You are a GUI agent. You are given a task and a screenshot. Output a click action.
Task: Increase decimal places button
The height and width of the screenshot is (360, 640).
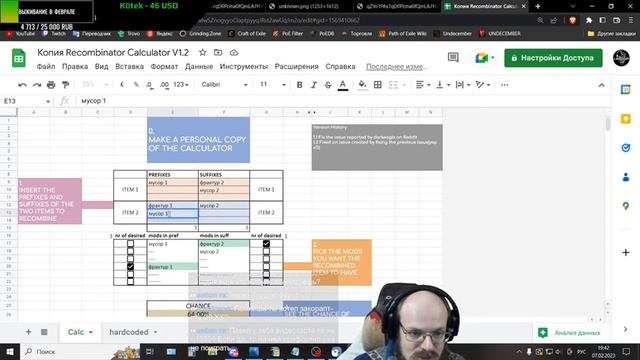coord(164,84)
